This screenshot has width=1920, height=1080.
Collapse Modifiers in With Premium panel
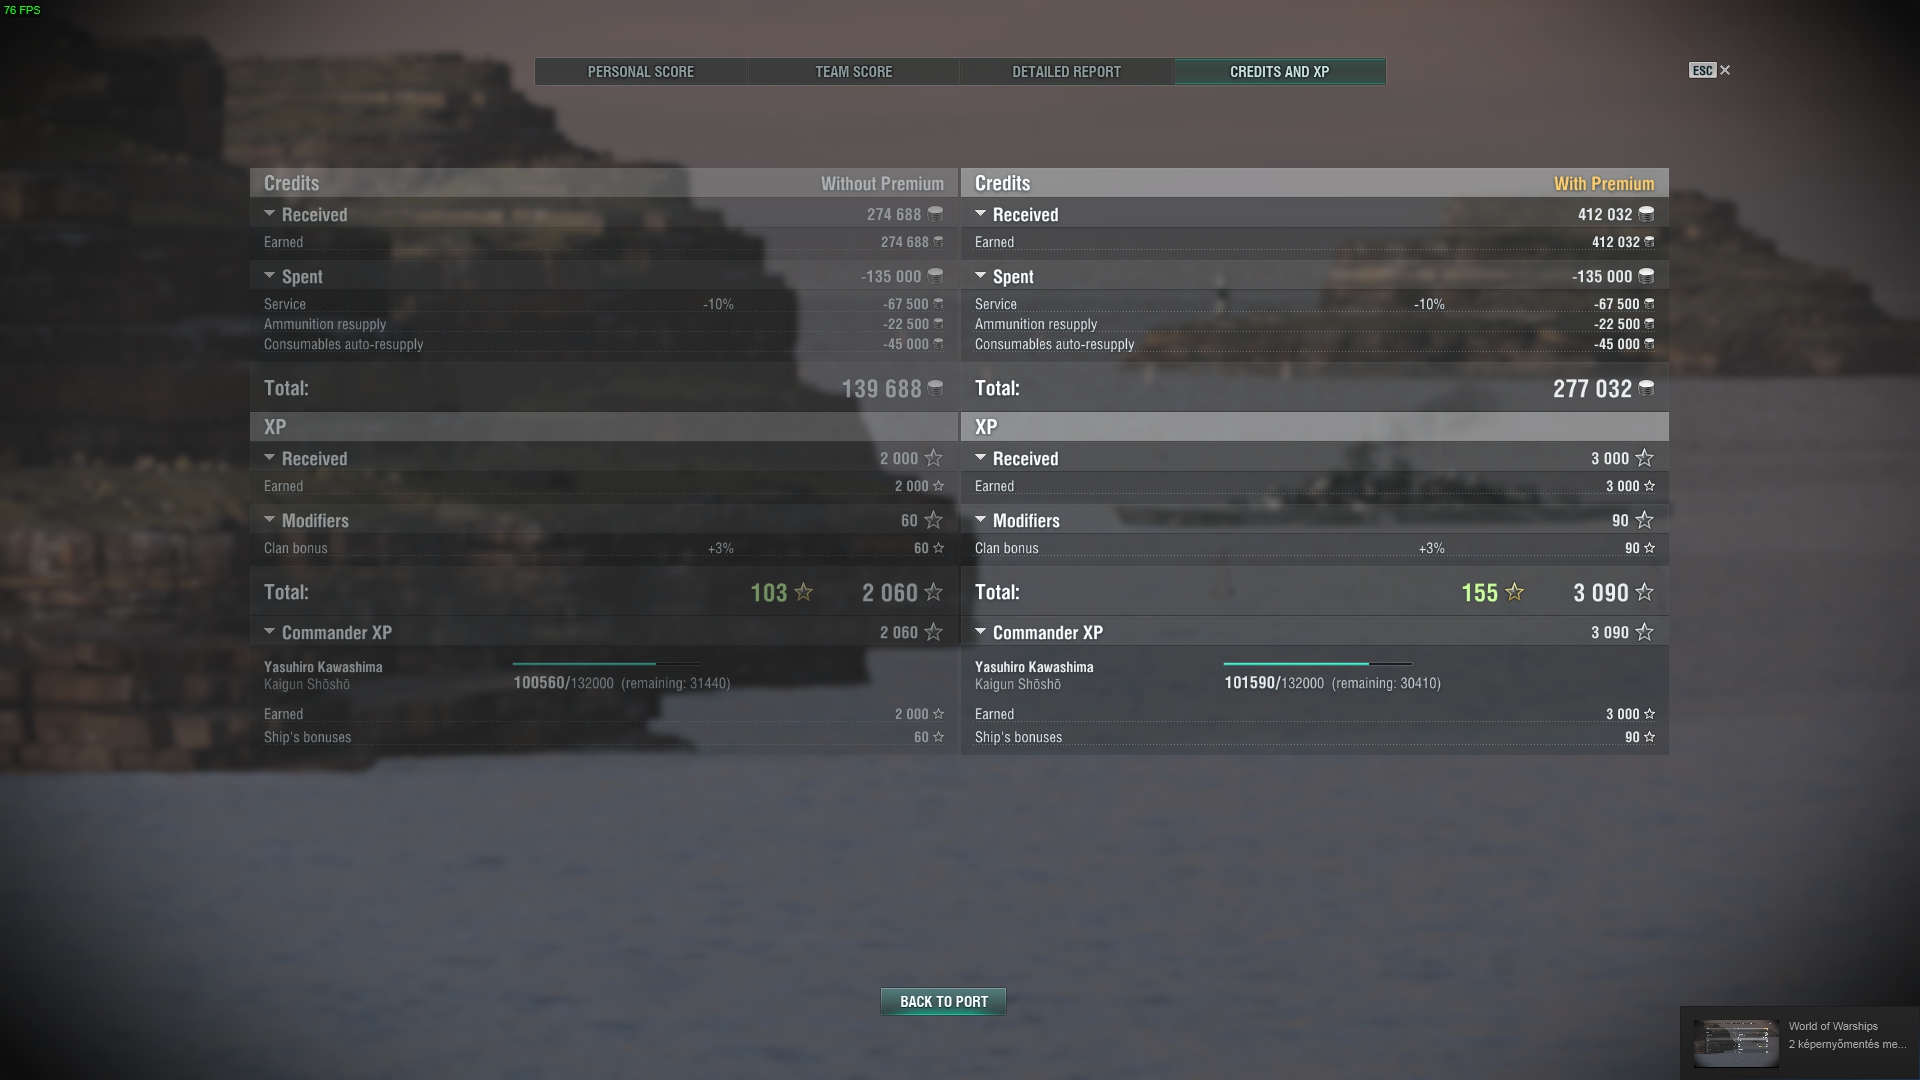pos(980,520)
